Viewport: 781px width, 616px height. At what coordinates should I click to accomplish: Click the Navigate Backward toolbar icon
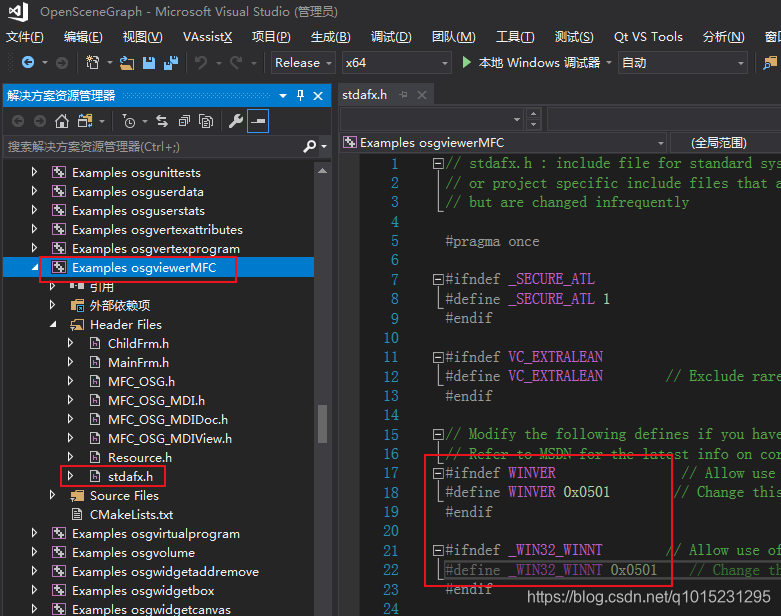(28, 63)
